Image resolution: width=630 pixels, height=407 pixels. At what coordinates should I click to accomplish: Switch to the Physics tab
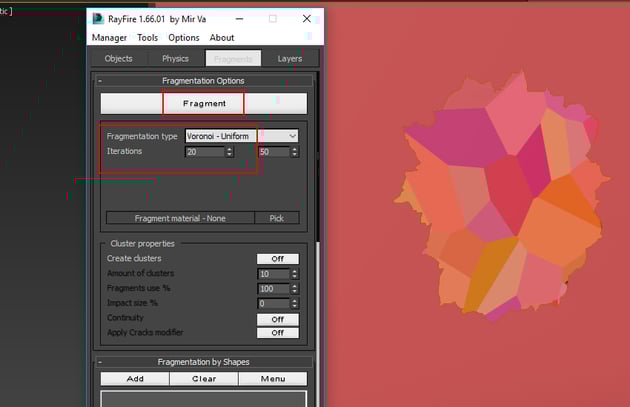(175, 59)
